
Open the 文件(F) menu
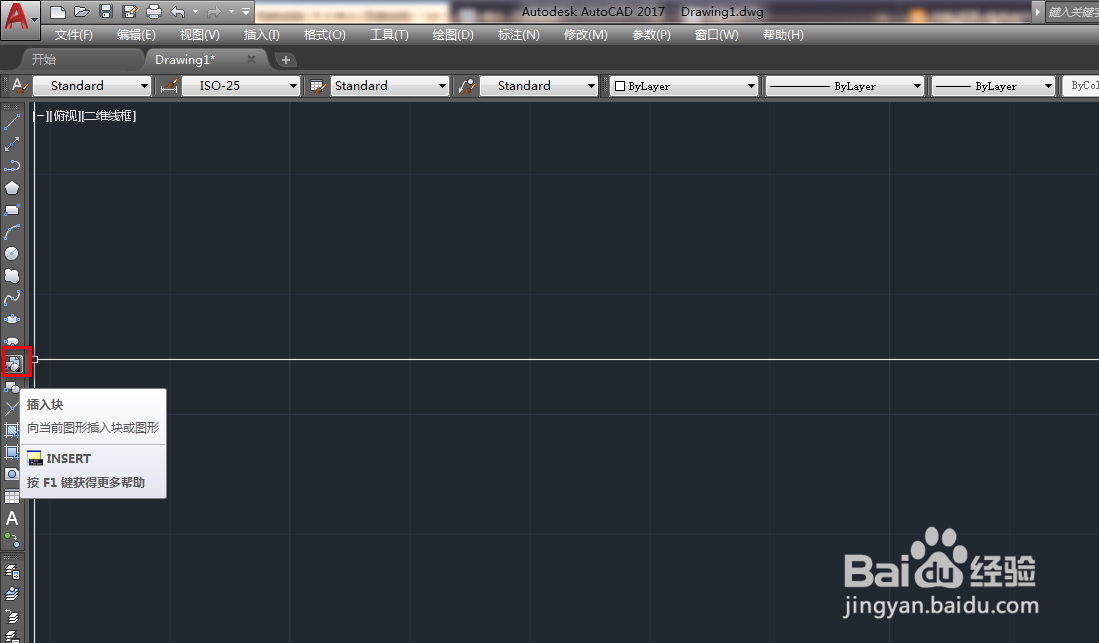[74, 35]
